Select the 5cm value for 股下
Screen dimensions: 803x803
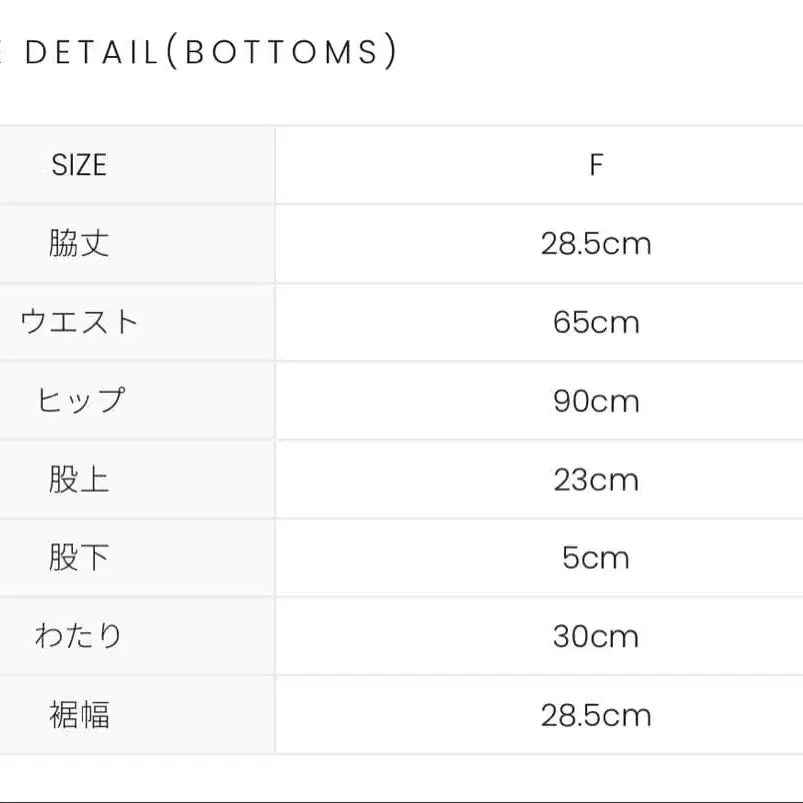click(596, 557)
